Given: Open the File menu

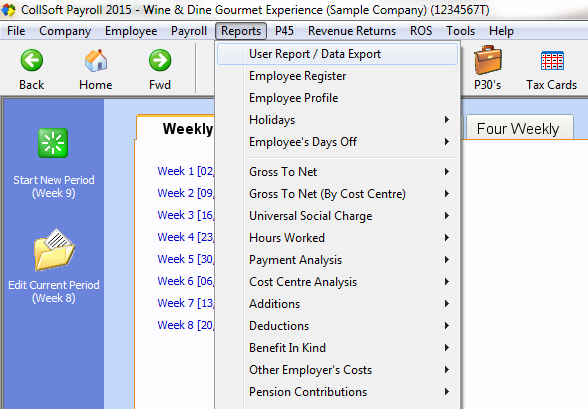Looking at the screenshot, I should pyautogui.click(x=16, y=31).
